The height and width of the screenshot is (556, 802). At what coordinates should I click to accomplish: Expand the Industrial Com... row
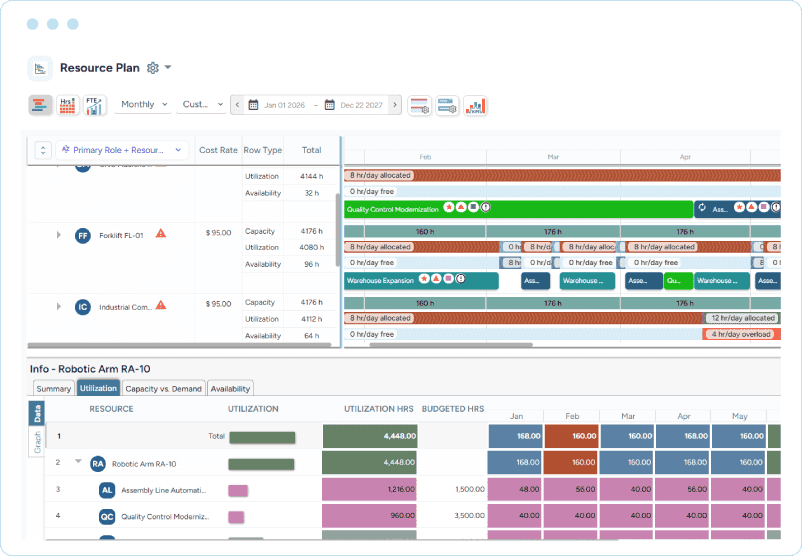(59, 306)
